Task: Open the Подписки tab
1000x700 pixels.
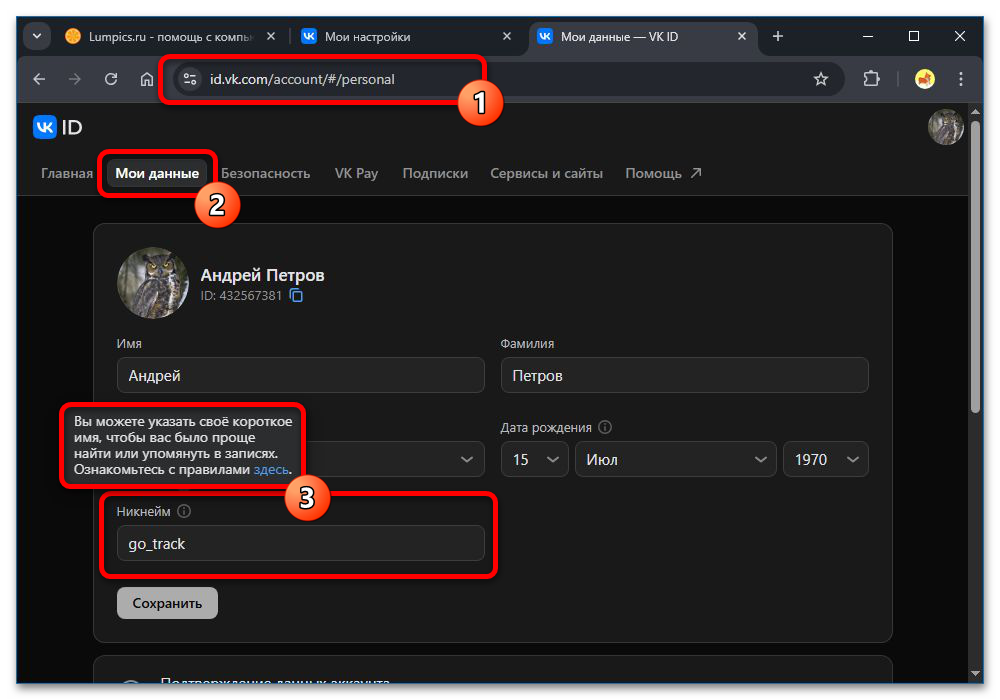Action: point(435,173)
